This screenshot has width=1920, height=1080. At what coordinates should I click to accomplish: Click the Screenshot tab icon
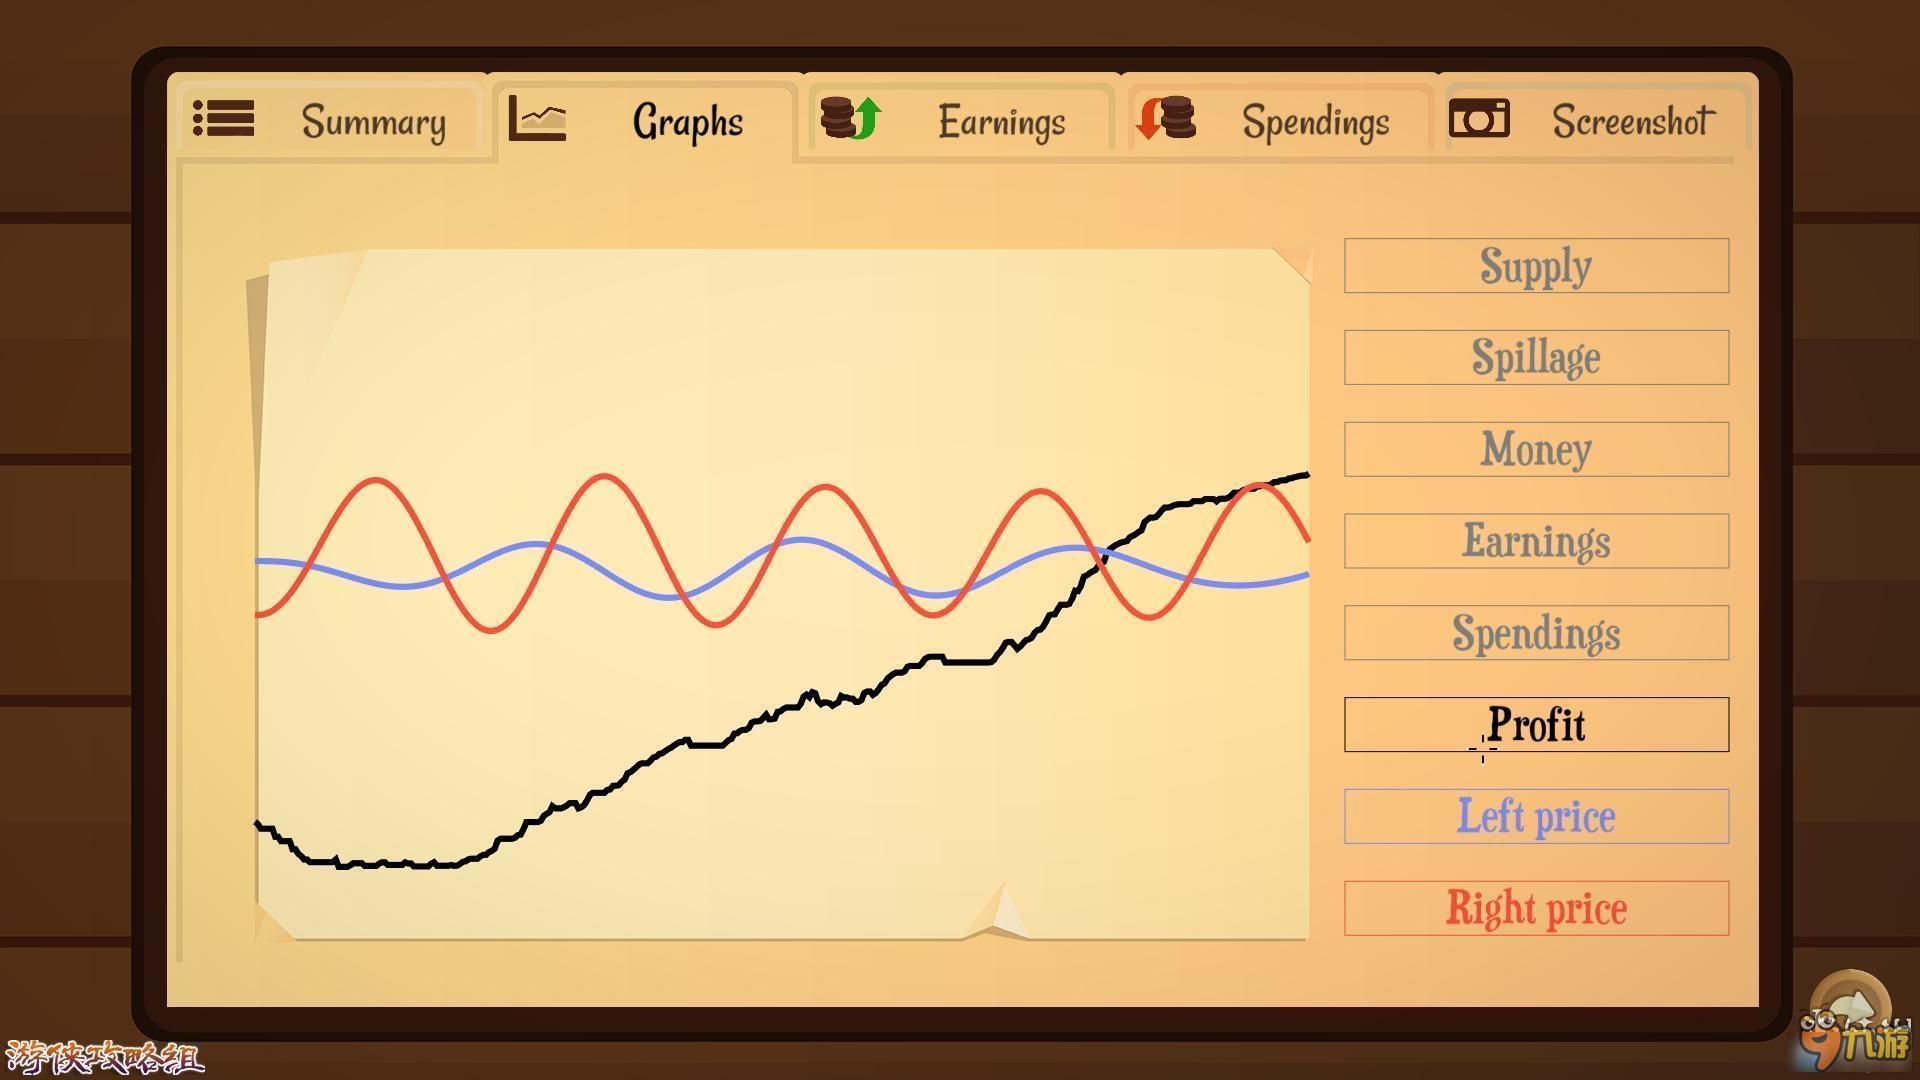pos(1476,121)
